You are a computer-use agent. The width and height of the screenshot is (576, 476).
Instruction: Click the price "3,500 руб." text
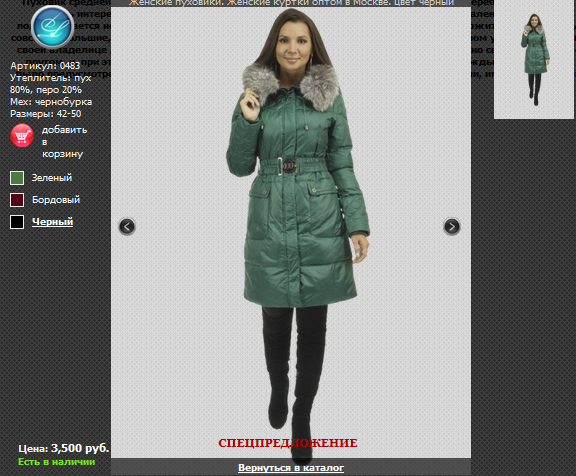point(80,448)
